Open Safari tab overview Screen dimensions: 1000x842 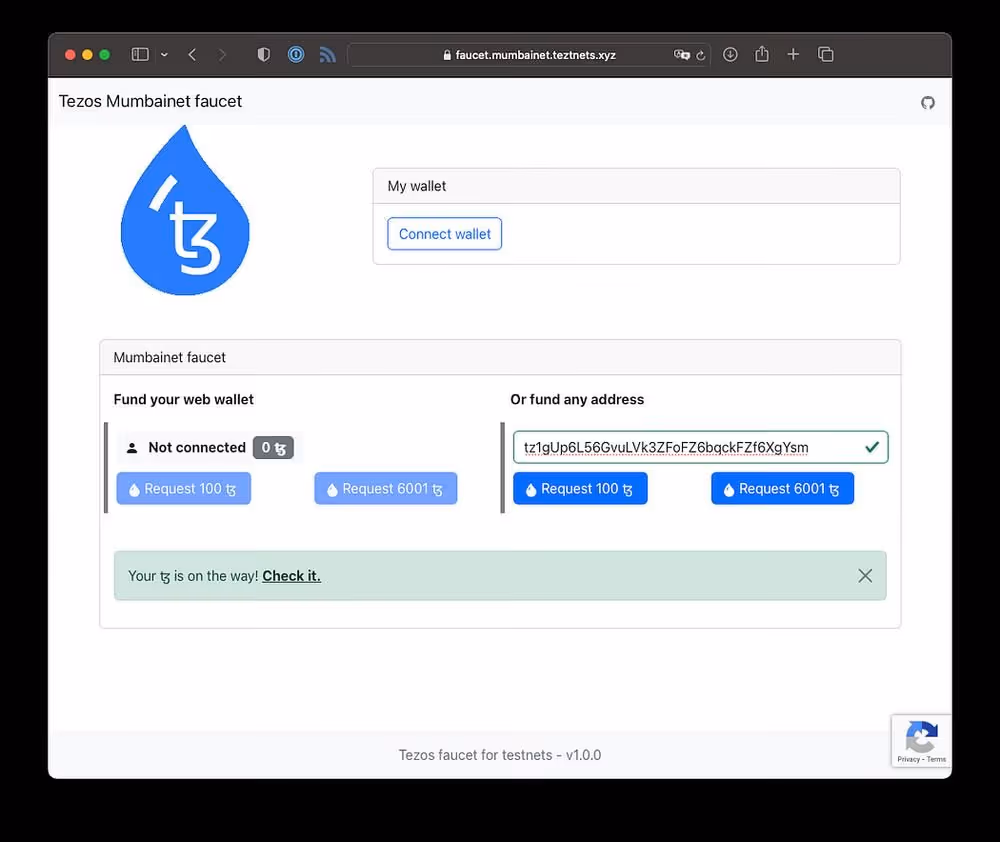(826, 54)
